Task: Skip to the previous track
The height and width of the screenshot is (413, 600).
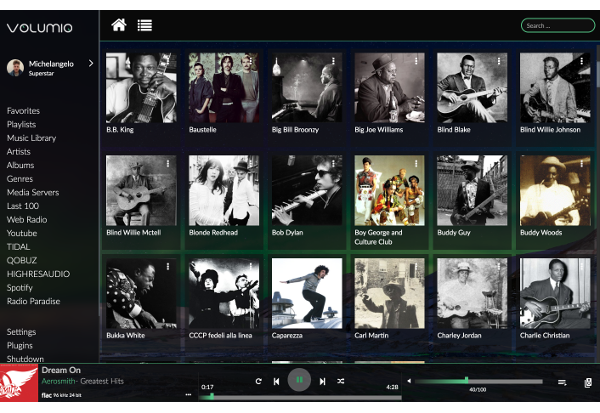Action: coord(276,381)
